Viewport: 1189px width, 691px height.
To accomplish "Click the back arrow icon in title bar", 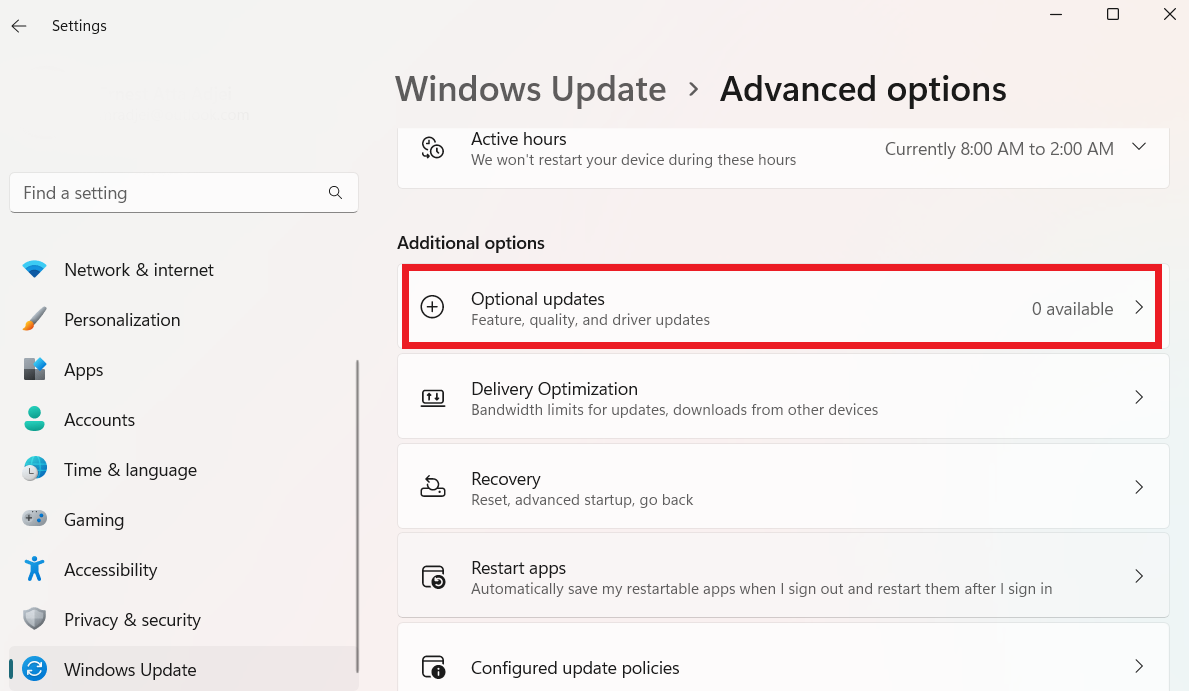I will coord(19,26).
